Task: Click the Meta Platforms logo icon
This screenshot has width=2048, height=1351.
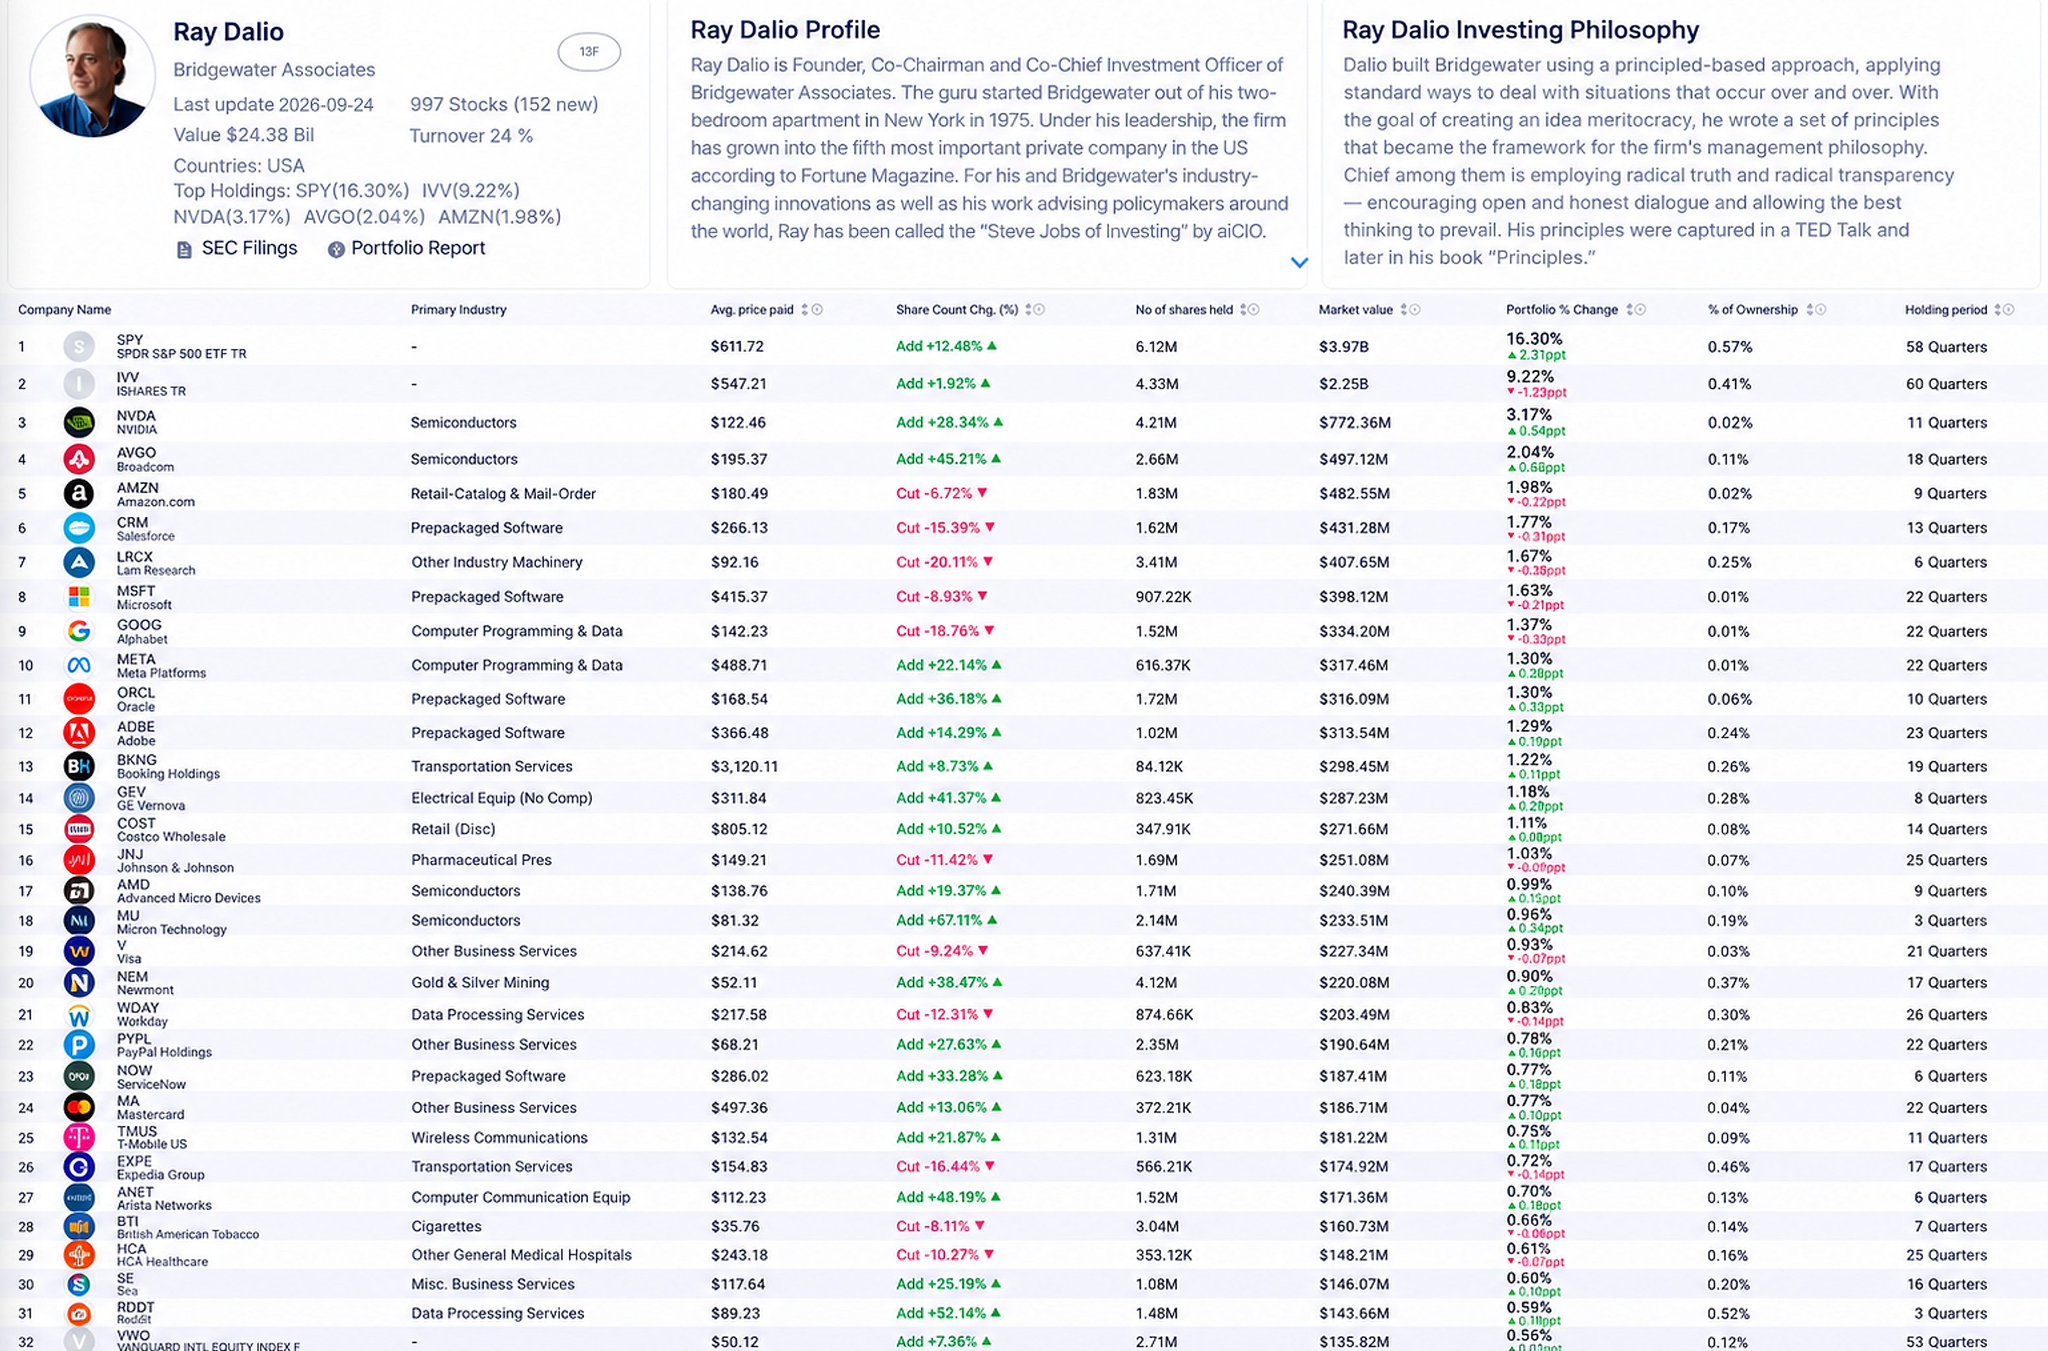Action: point(79,665)
